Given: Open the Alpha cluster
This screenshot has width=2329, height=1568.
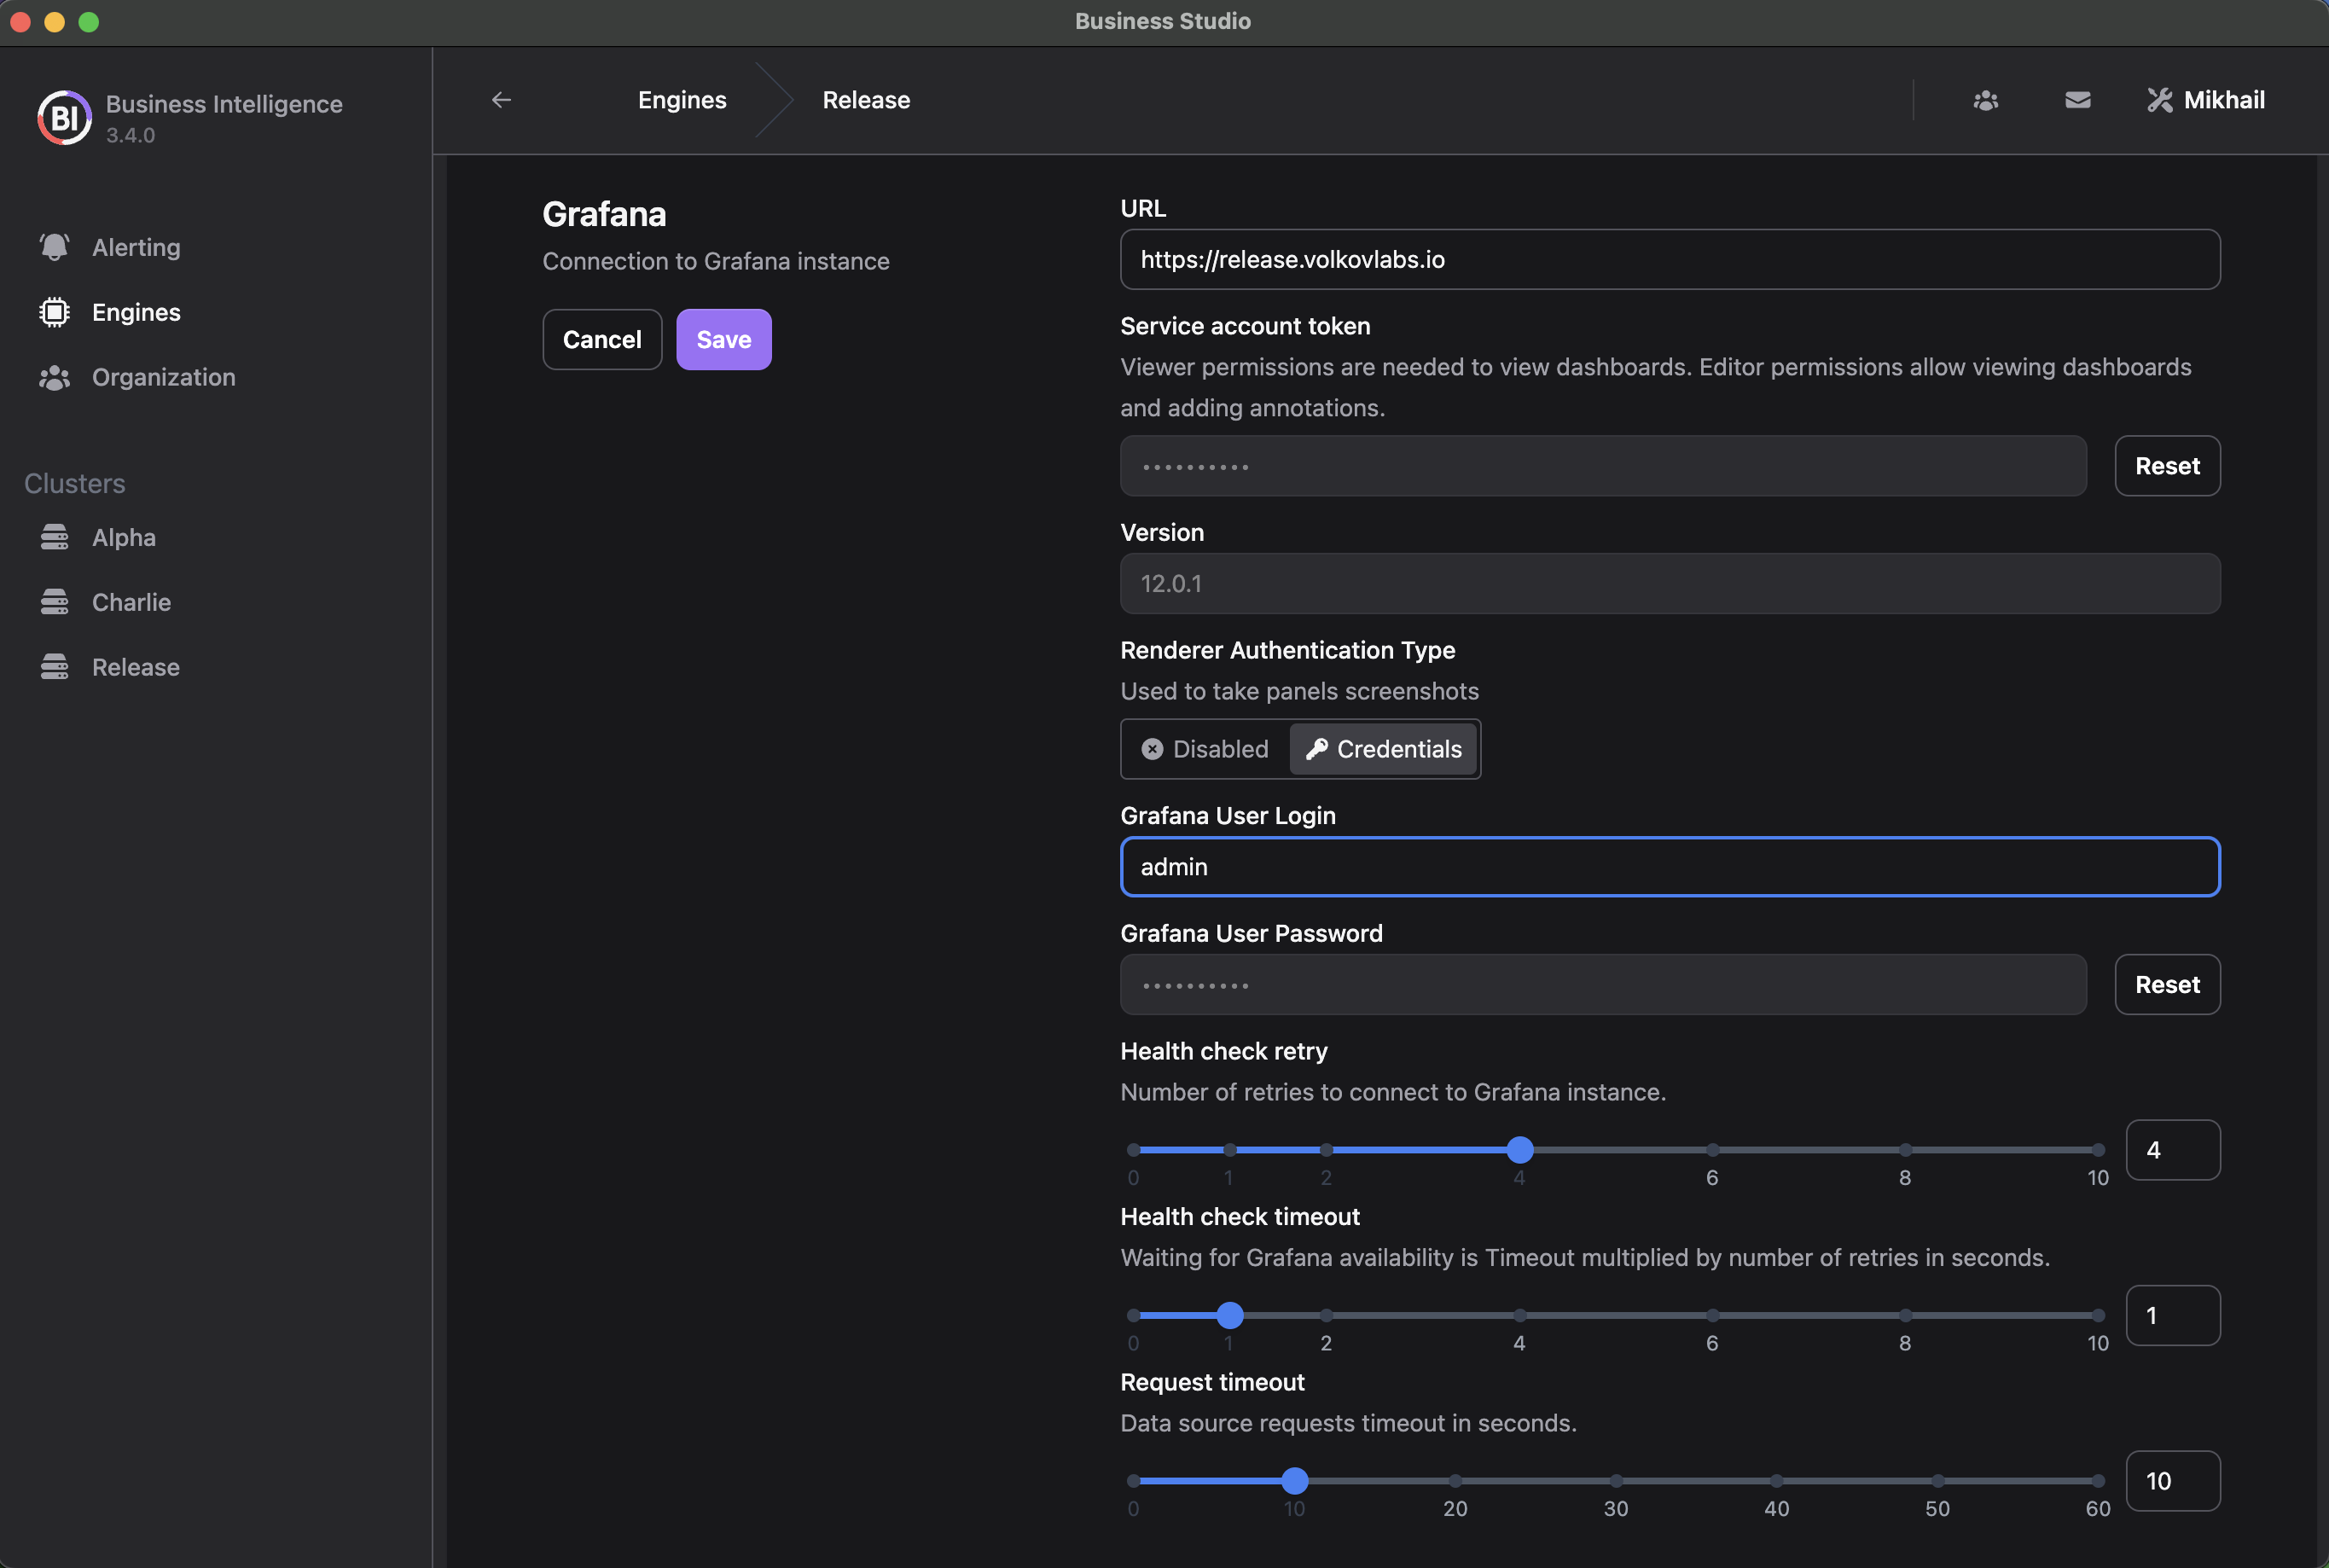Looking at the screenshot, I should coord(124,537).
